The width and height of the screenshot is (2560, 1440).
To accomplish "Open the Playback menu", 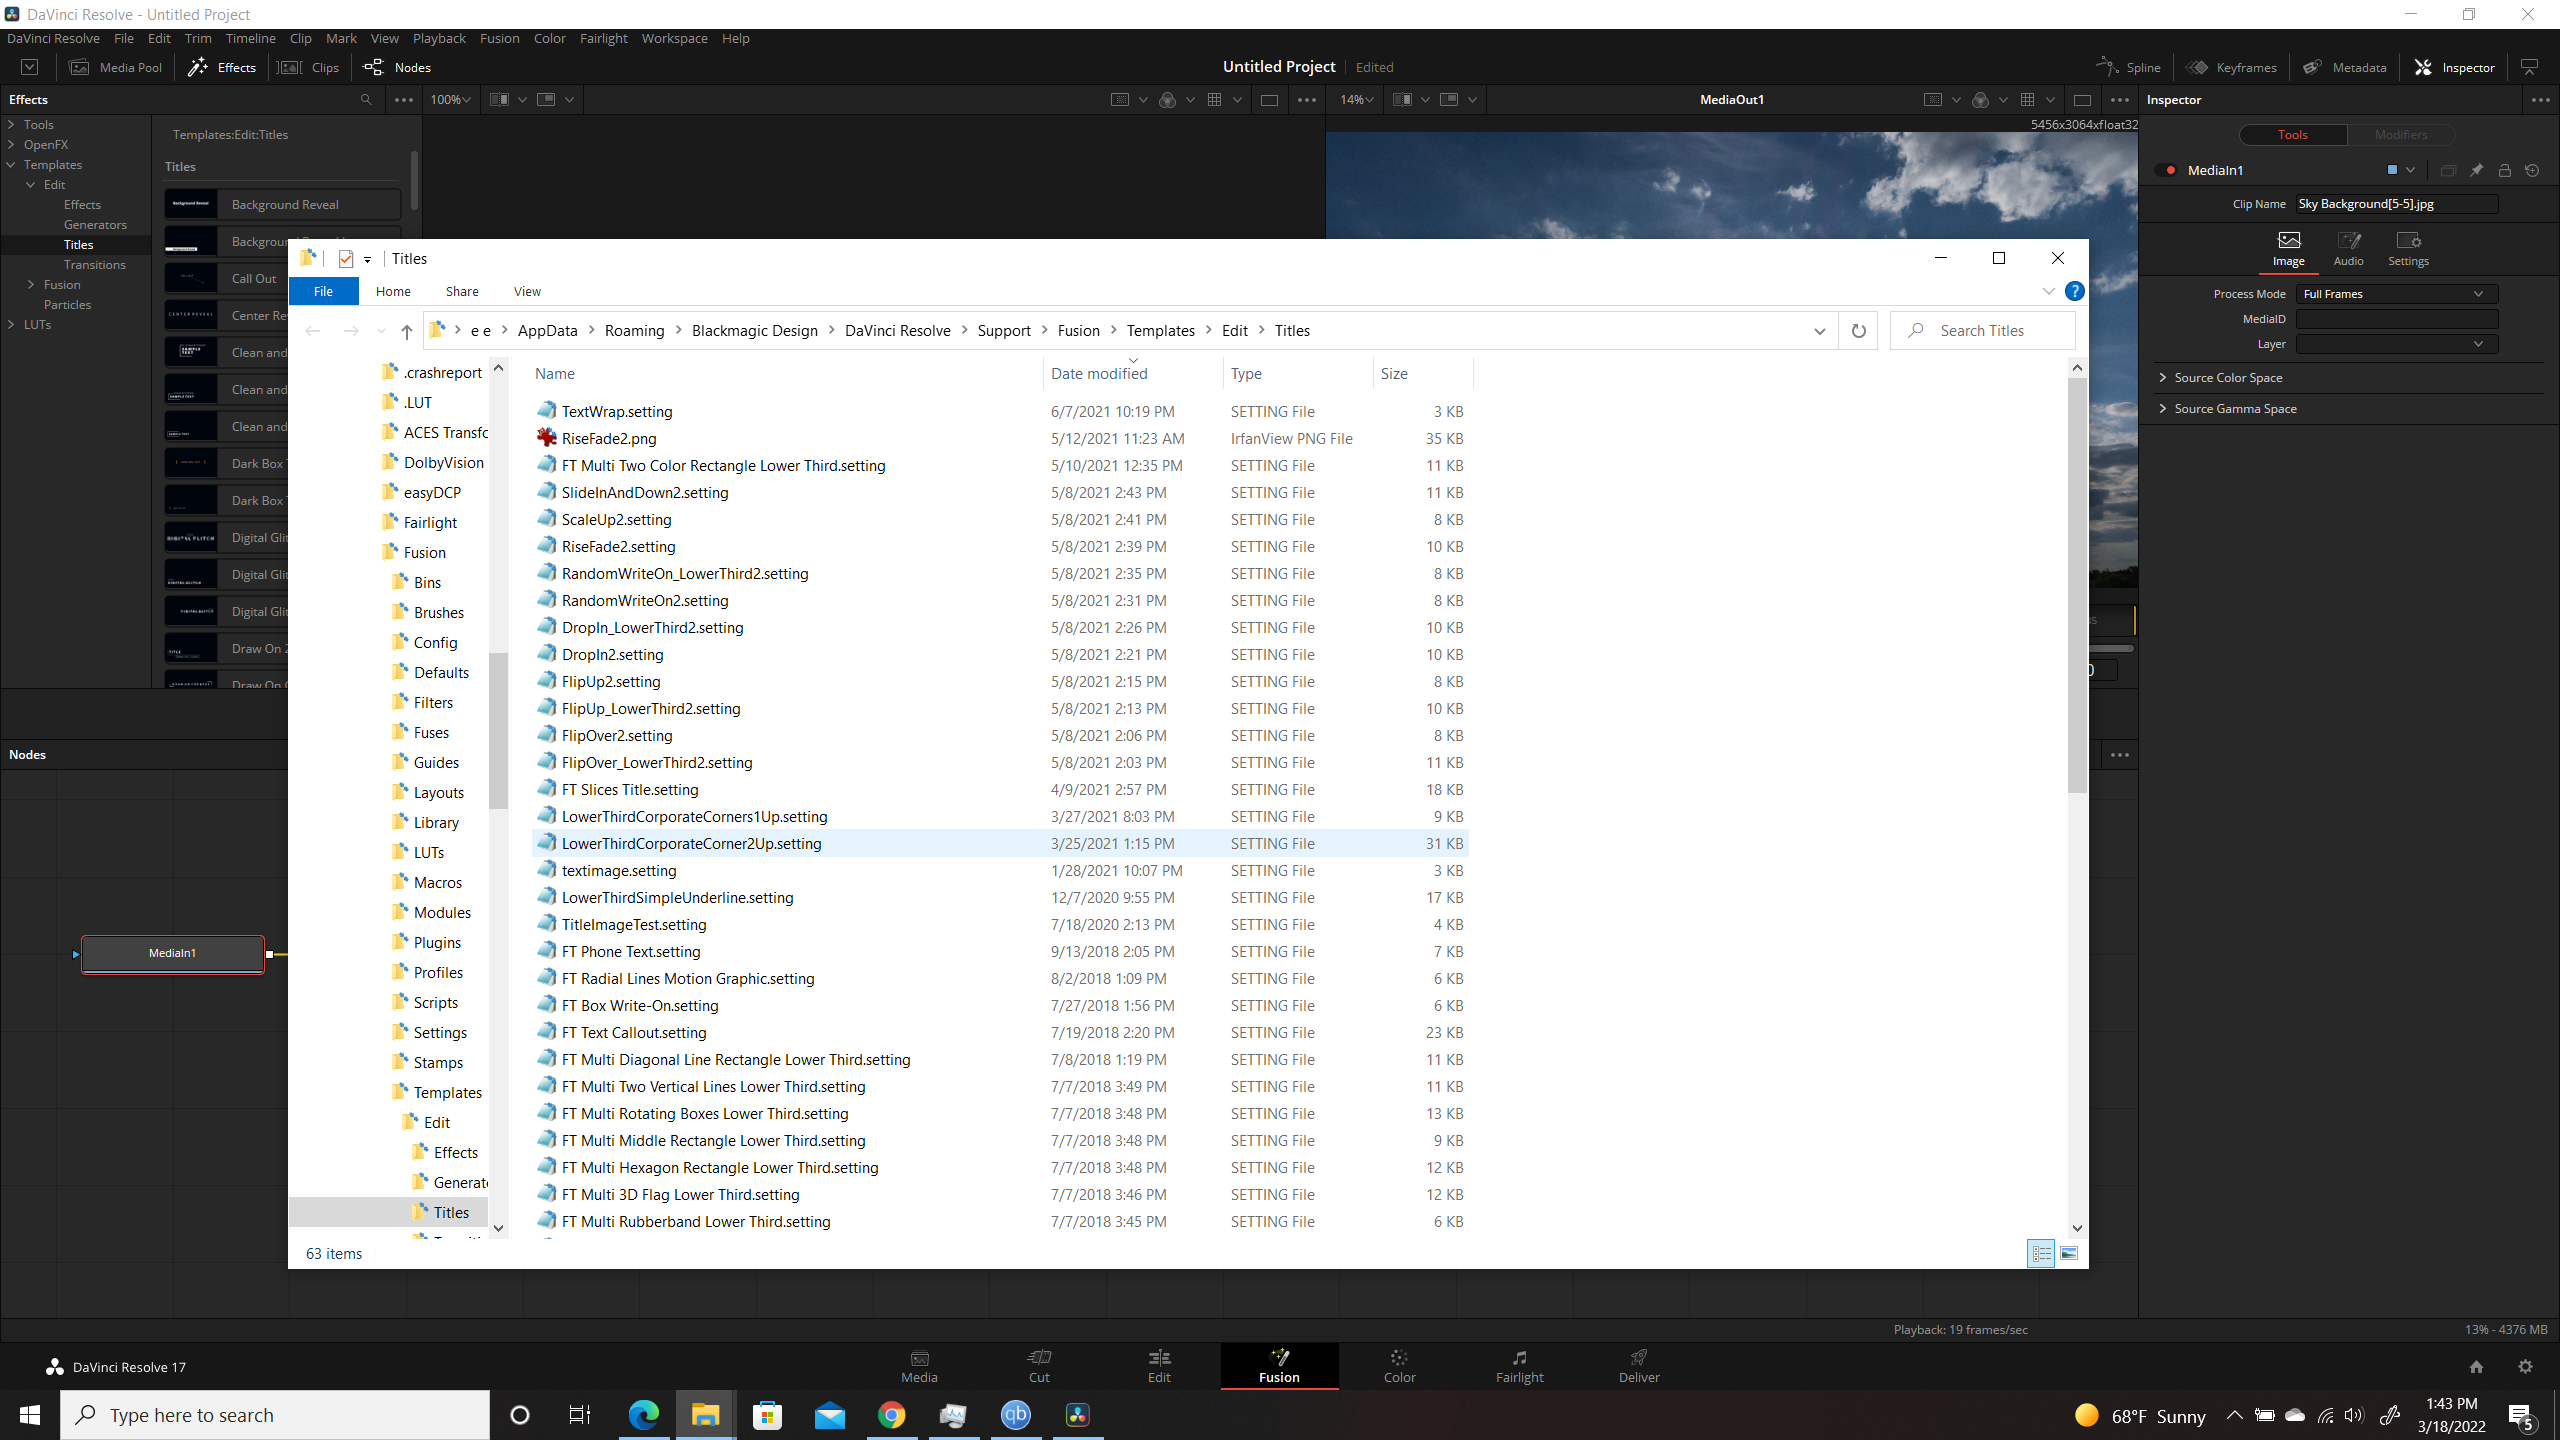I will tap(439, 38).
